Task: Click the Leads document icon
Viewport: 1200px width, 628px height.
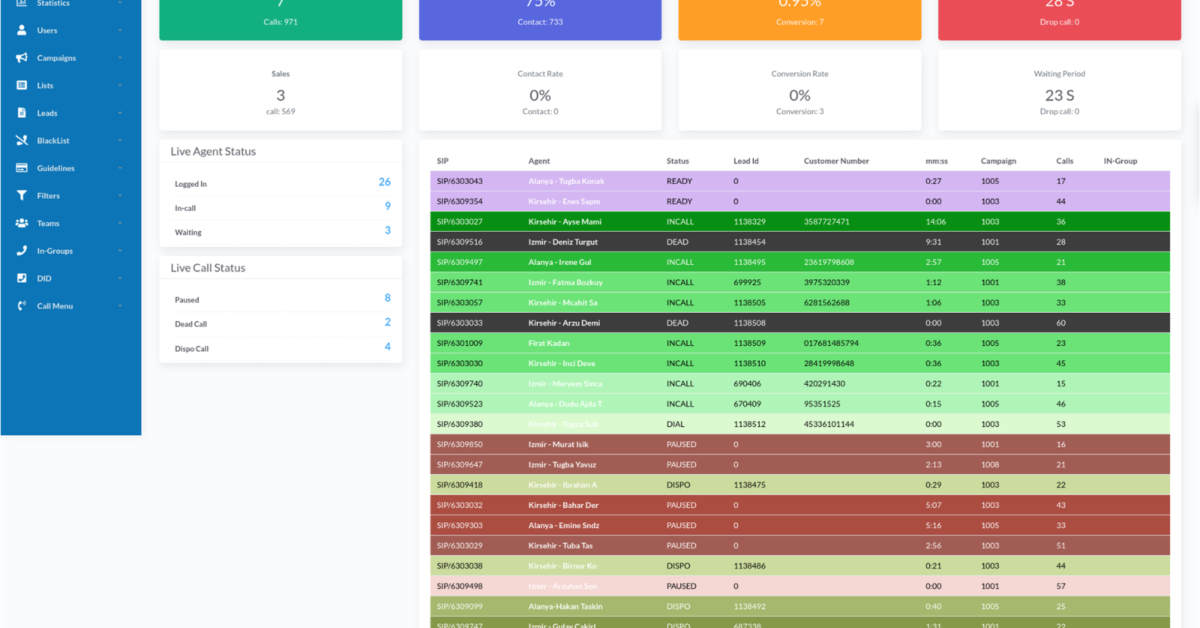Action: point(22,113)
